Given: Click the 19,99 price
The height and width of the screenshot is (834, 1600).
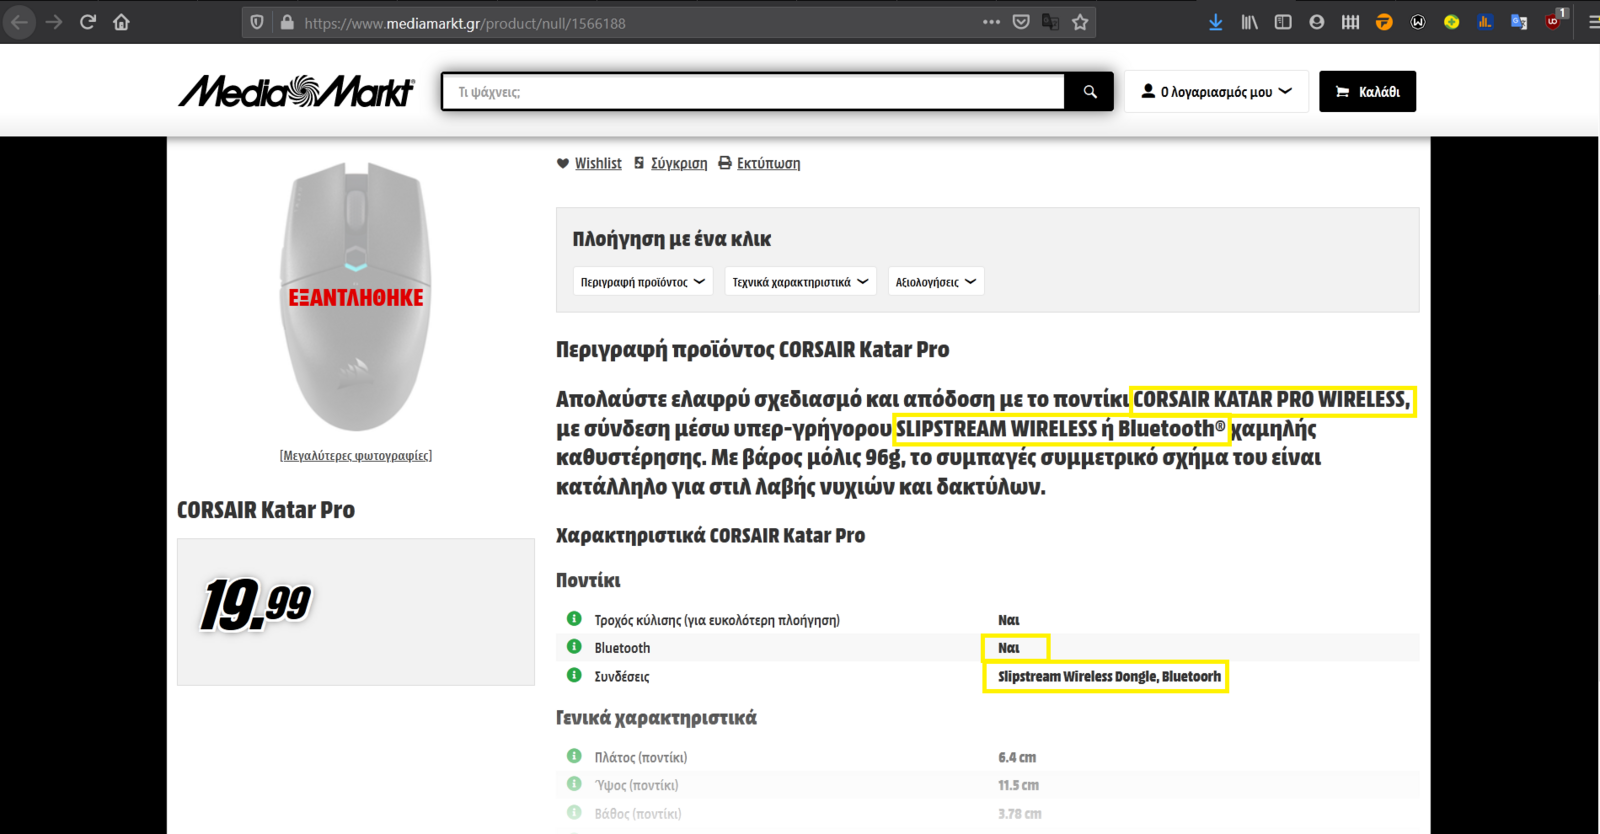Looking at the screenshot, I should point(256,605).
